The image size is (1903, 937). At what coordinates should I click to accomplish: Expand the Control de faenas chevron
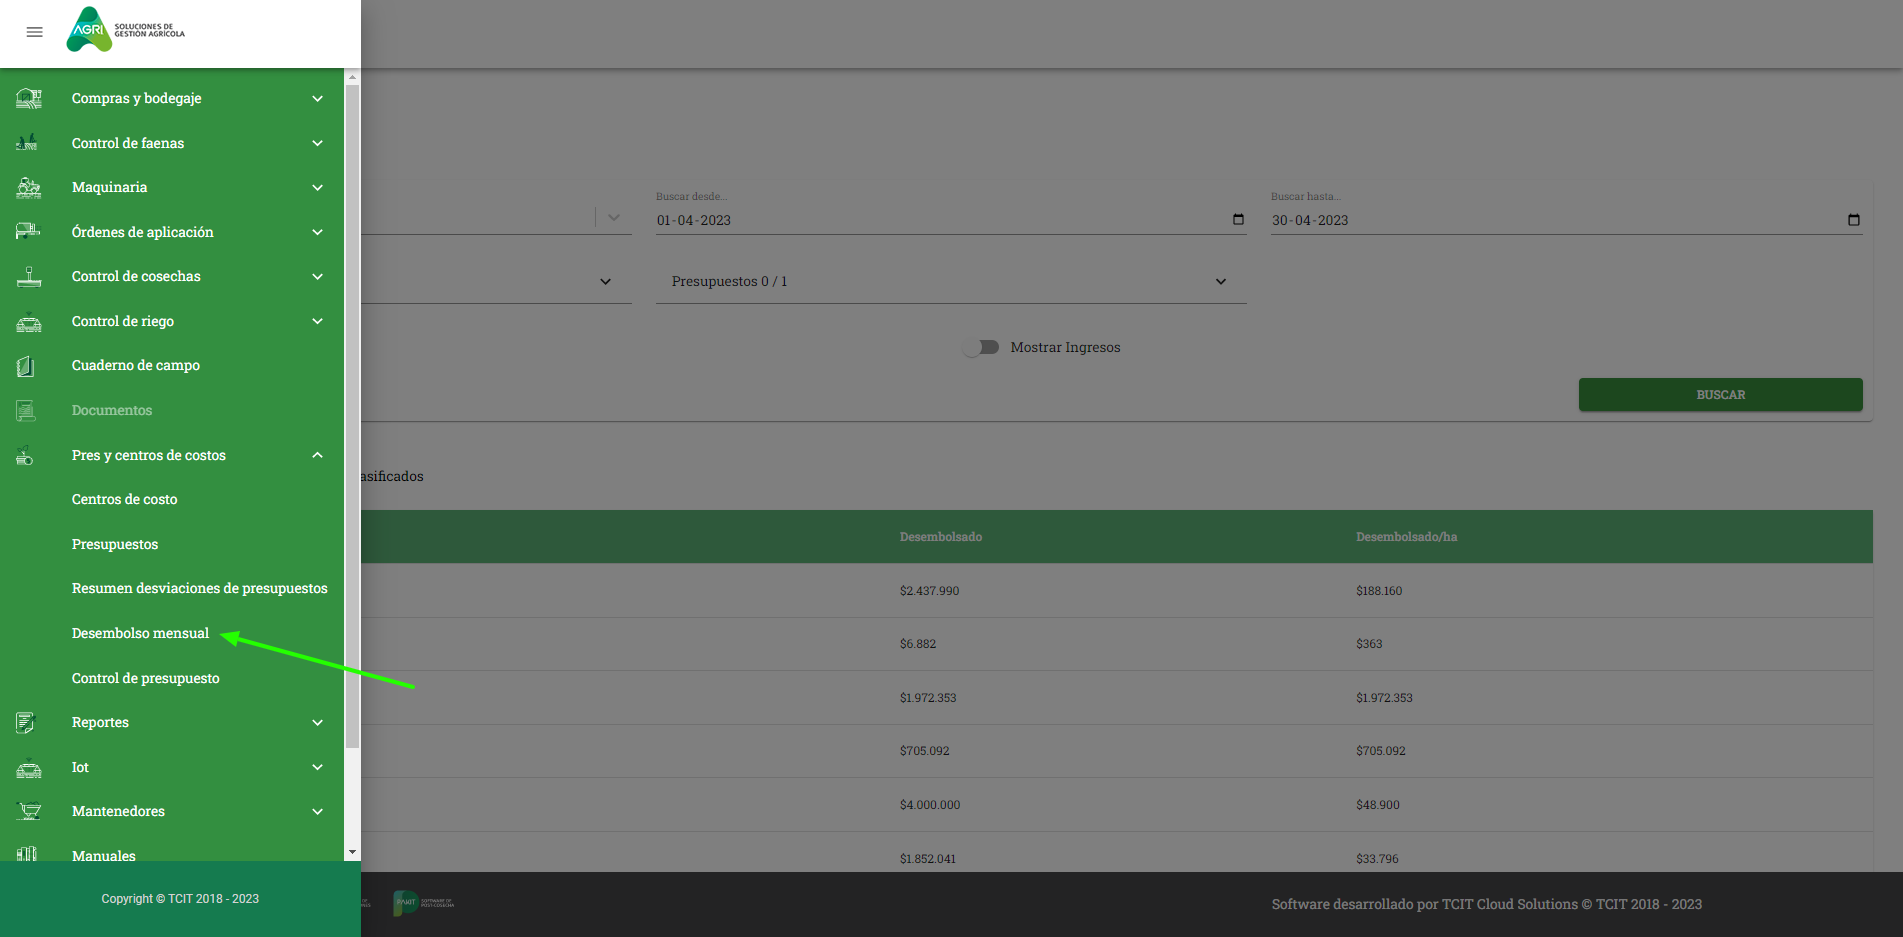pyautogui.click(x=317, y=143)
